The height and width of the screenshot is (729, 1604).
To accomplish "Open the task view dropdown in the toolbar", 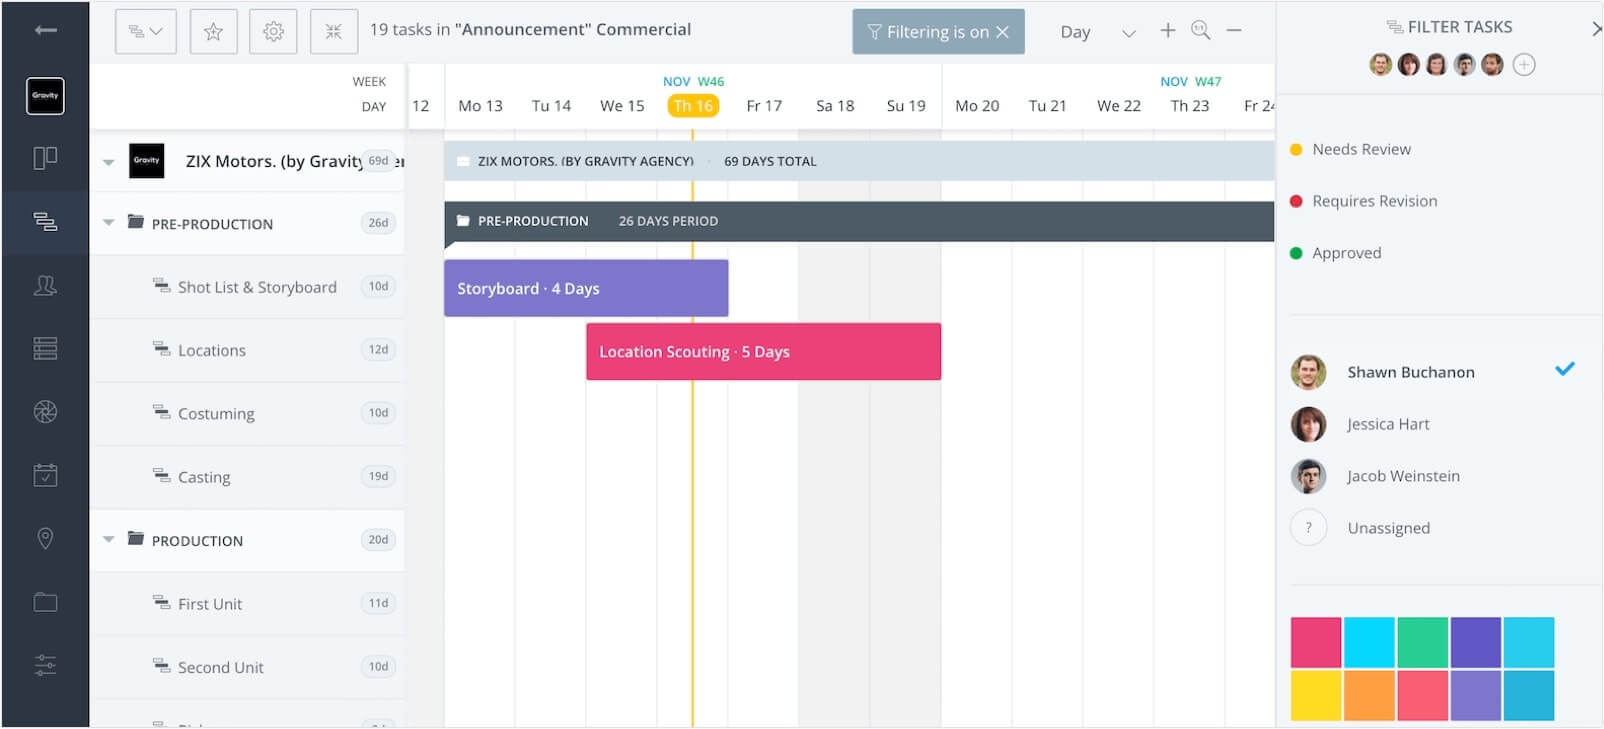I will 146,32.
